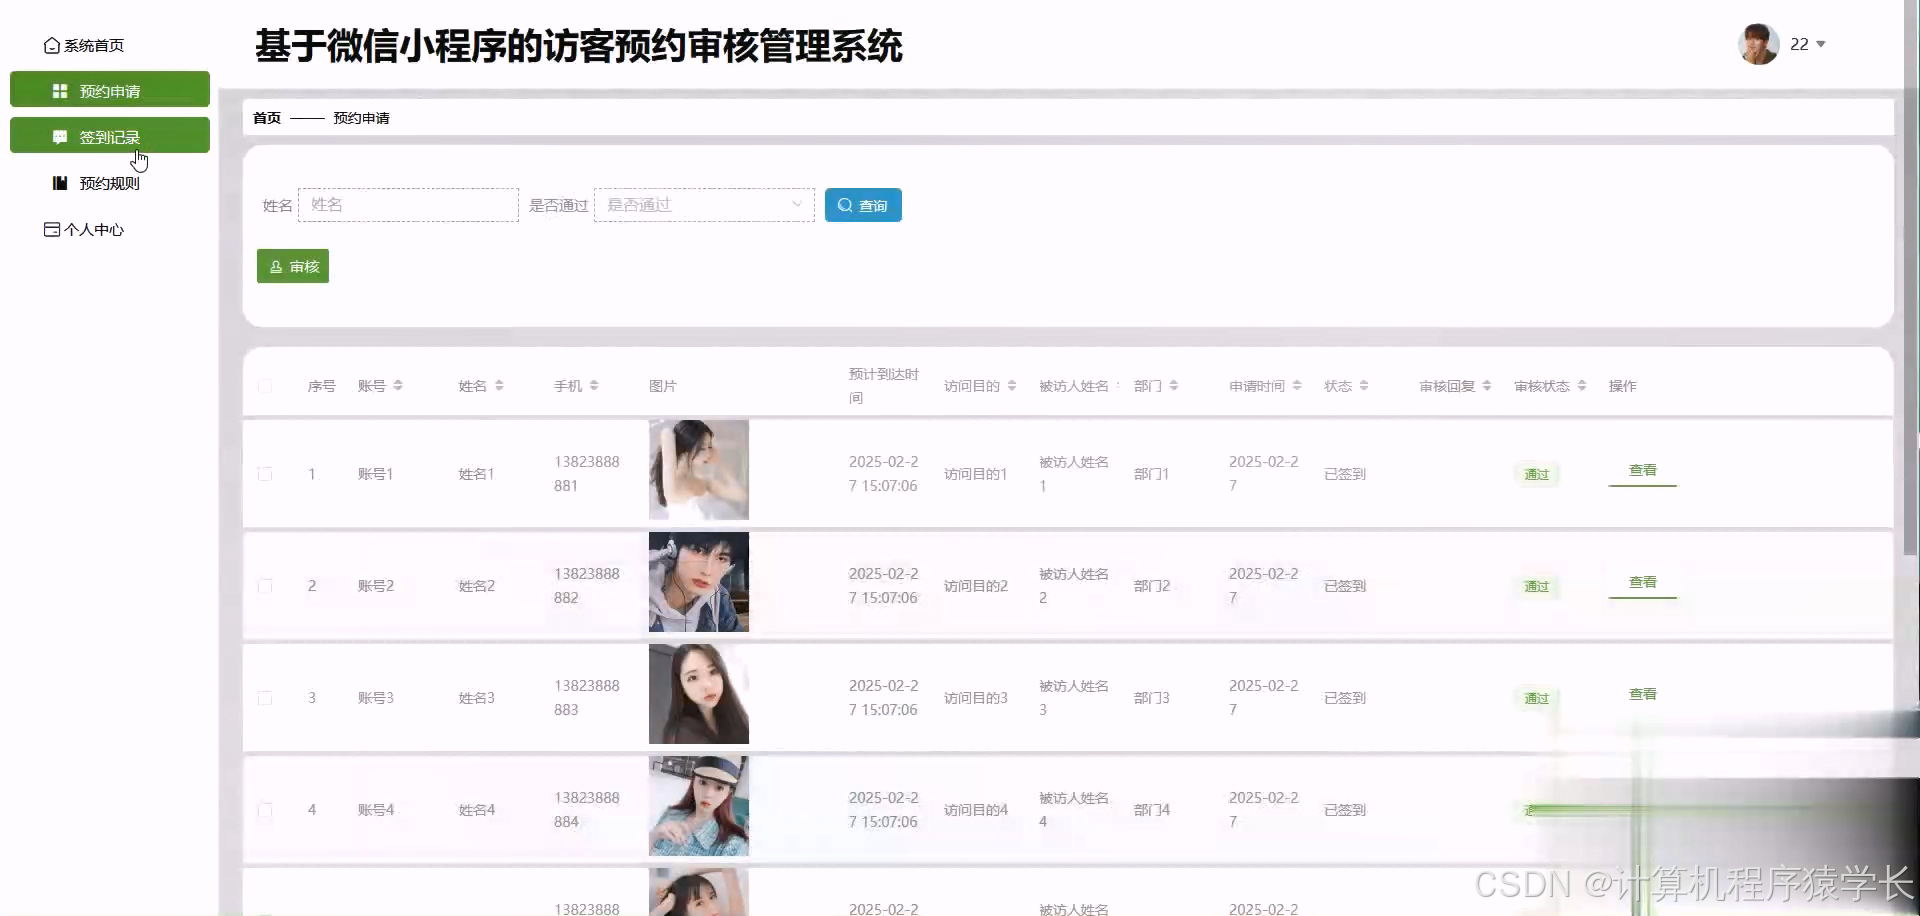Open 签到记录 from the sidebar icon
This screenshot has width=1920, height=916.
[60, 136]
